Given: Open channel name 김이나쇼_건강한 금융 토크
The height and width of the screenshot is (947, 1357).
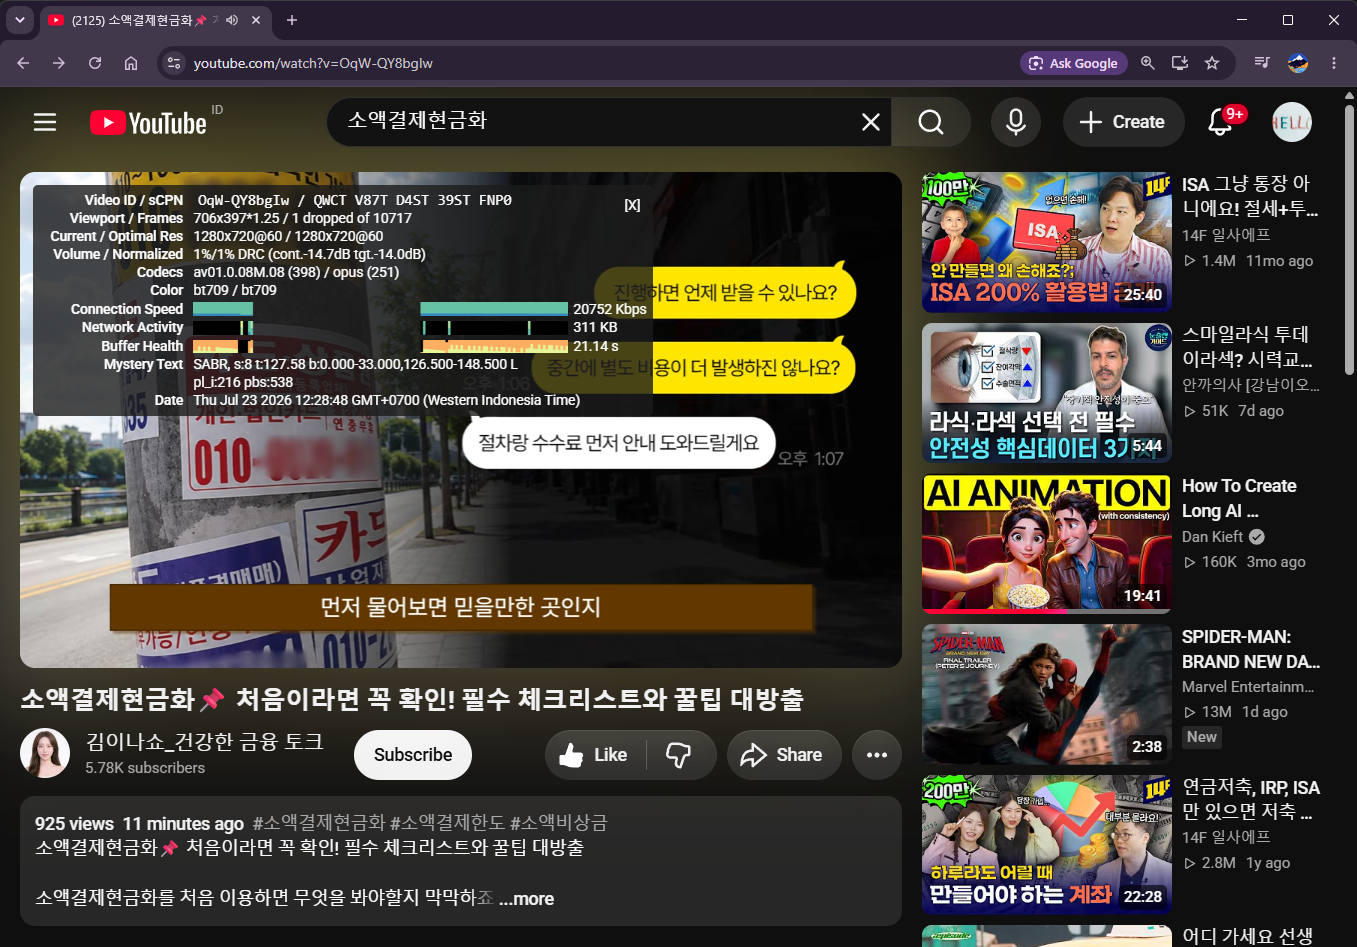Looking at the screenshot, I should (205, 741).
